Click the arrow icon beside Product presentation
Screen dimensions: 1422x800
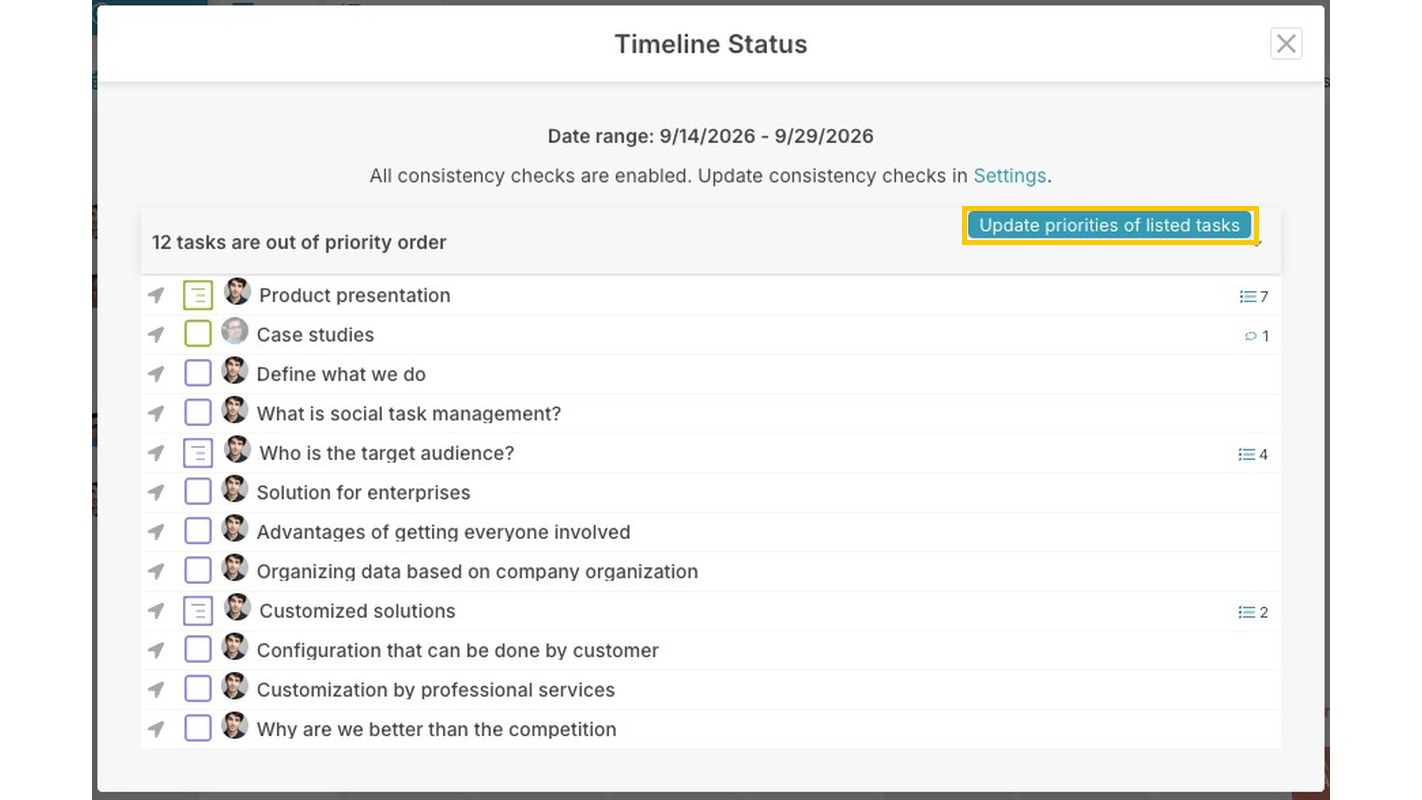coord(156,295)
